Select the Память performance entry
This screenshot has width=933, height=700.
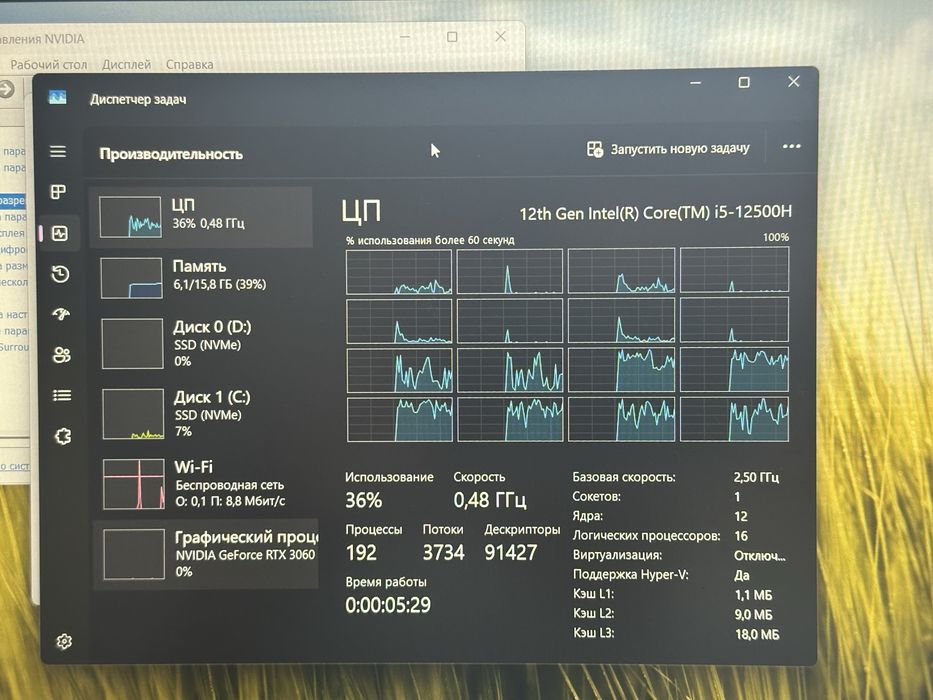[x=202, y=277]
